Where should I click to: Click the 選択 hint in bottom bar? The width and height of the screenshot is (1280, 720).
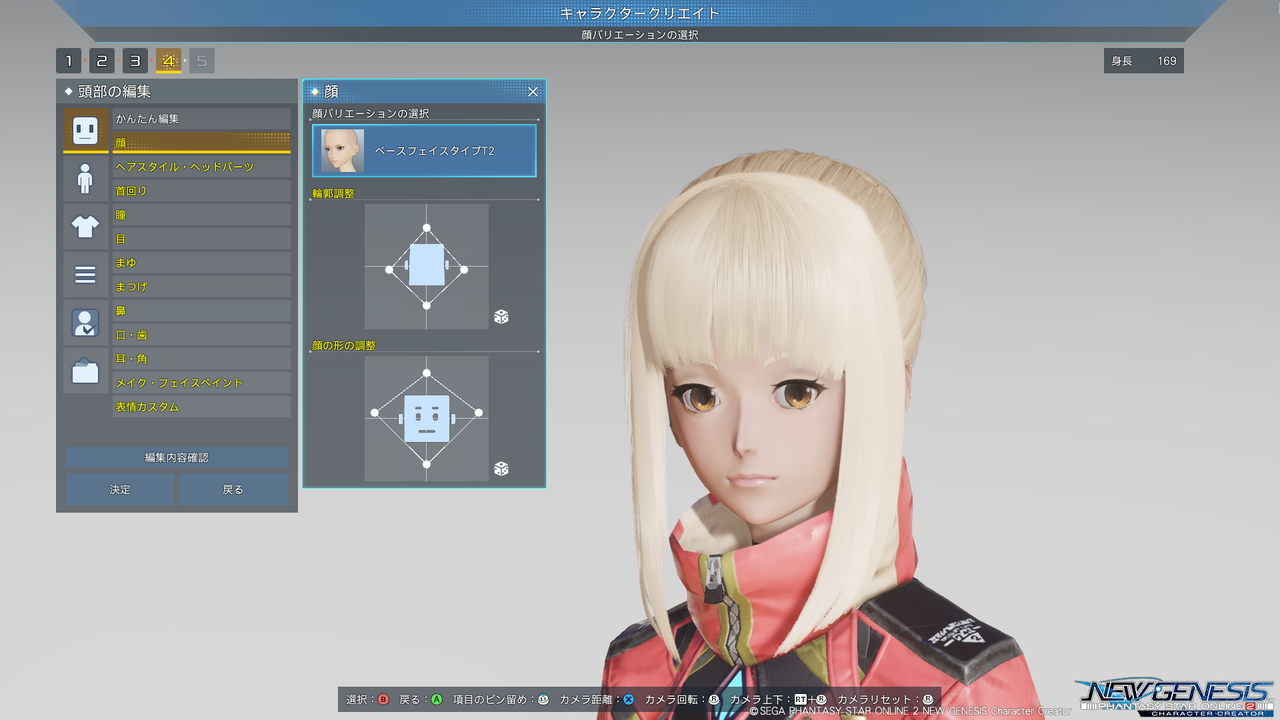pos(368,699)
